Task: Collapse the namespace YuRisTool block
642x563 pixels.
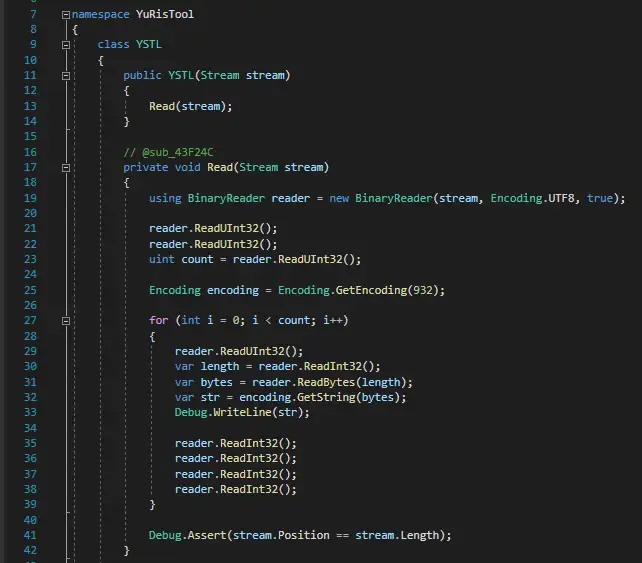Action: (66, 15)
